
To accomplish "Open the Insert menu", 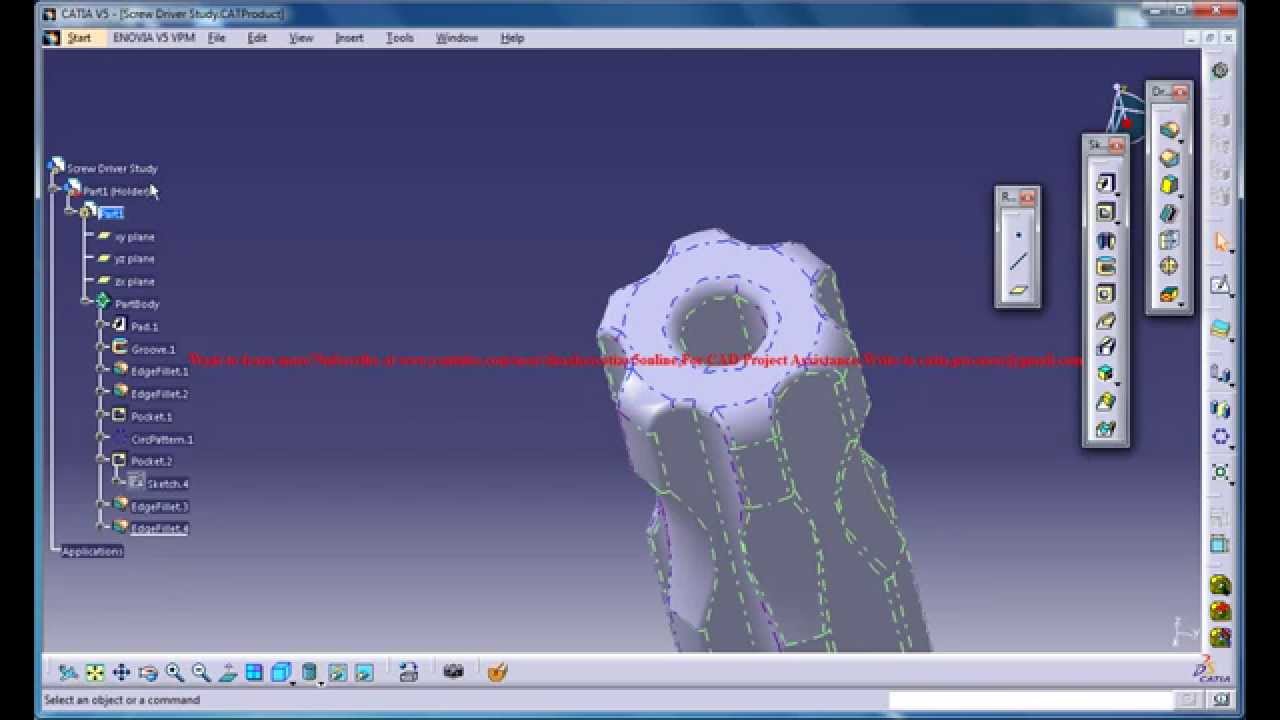I will (349, 38).
